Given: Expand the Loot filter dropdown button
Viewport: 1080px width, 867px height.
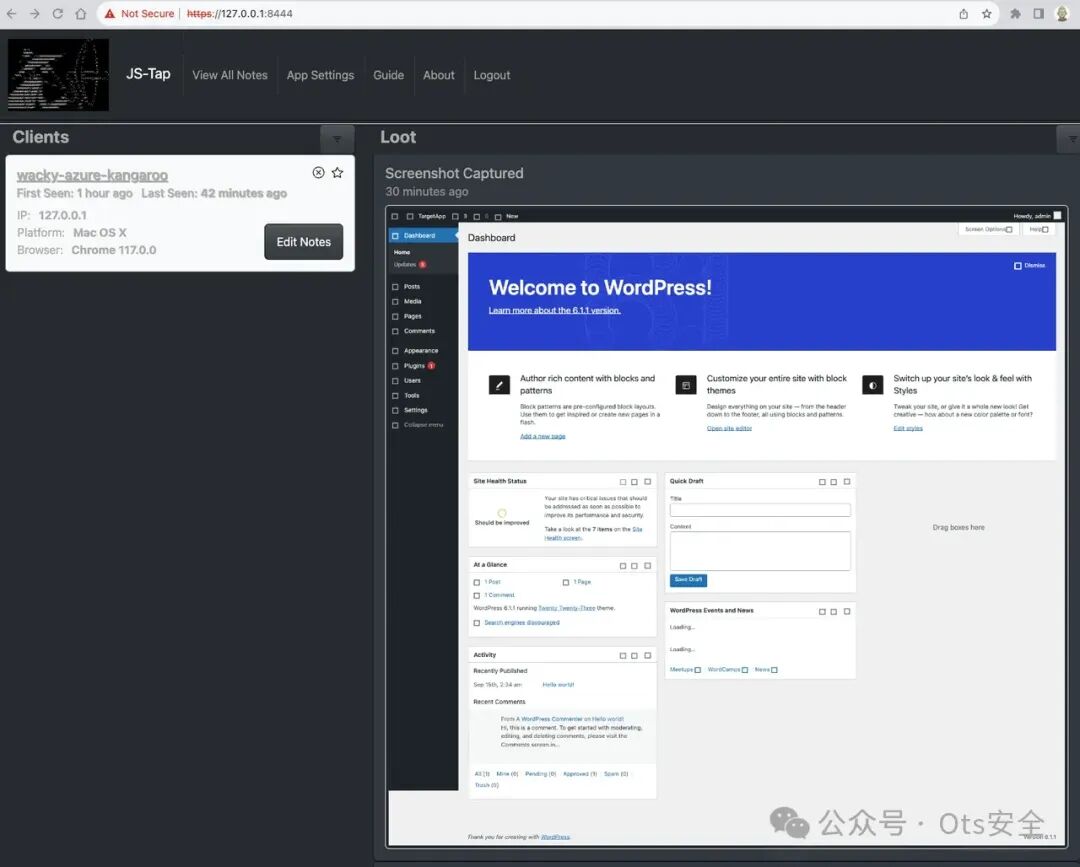Looking at the screenshot, I should 1069,139.
